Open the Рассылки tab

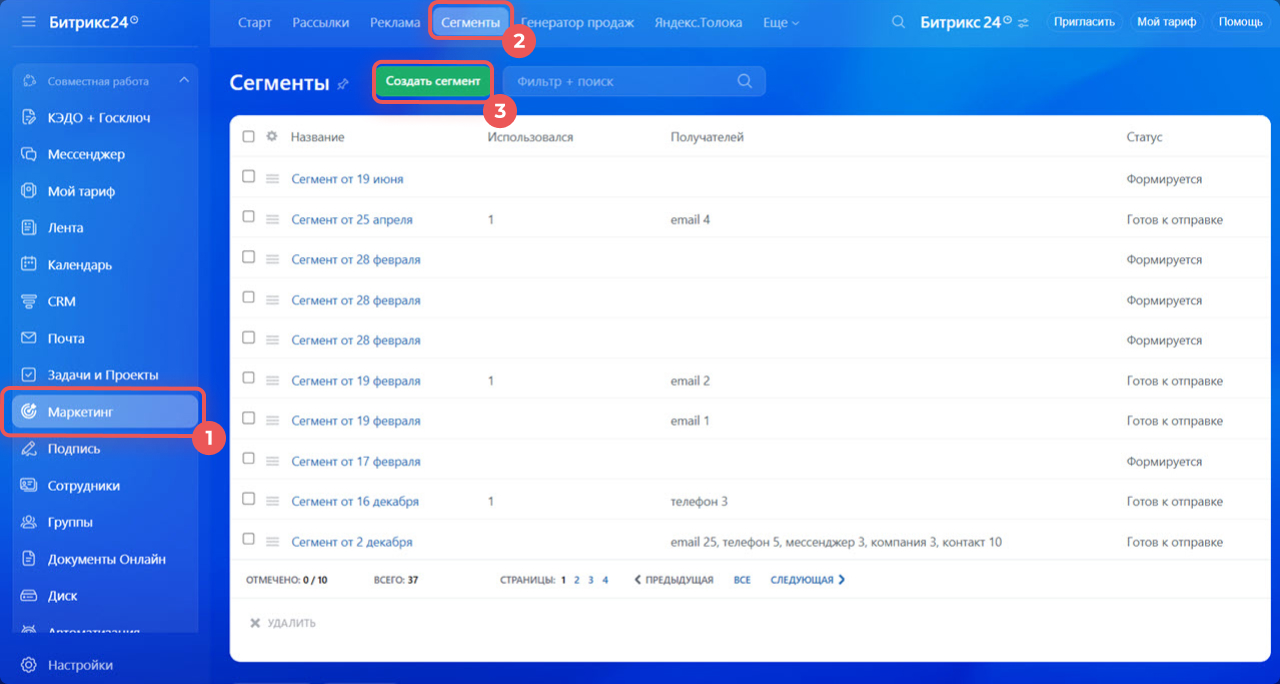[x=321, y=22]
